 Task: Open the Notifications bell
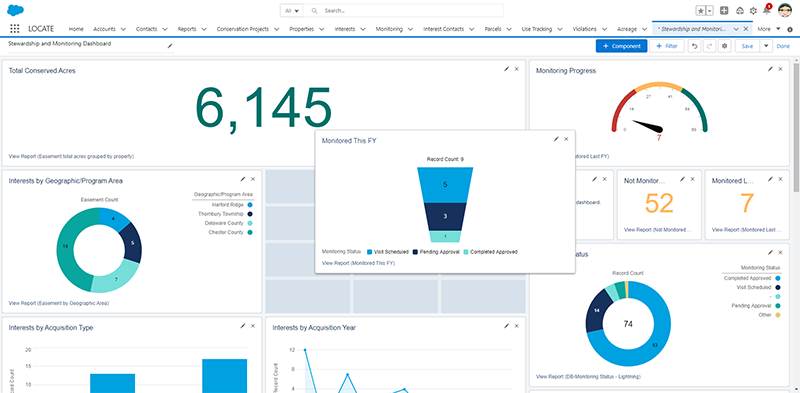(x=767, y=10)
